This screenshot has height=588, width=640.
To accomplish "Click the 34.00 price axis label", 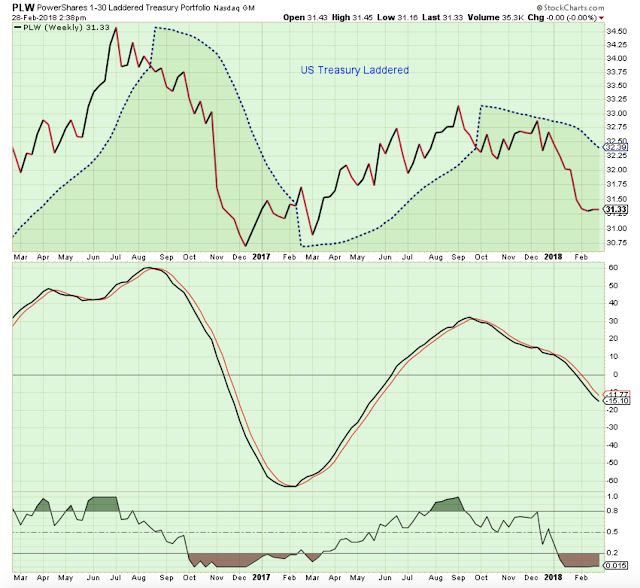I will point(617,58).
